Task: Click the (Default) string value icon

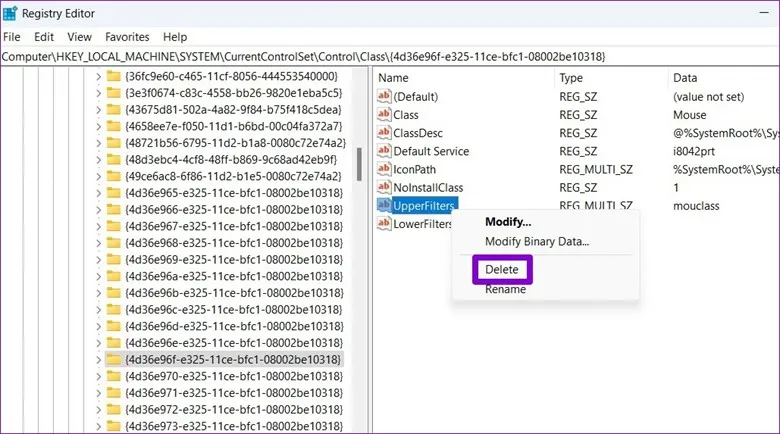Action: coord(385,96)
